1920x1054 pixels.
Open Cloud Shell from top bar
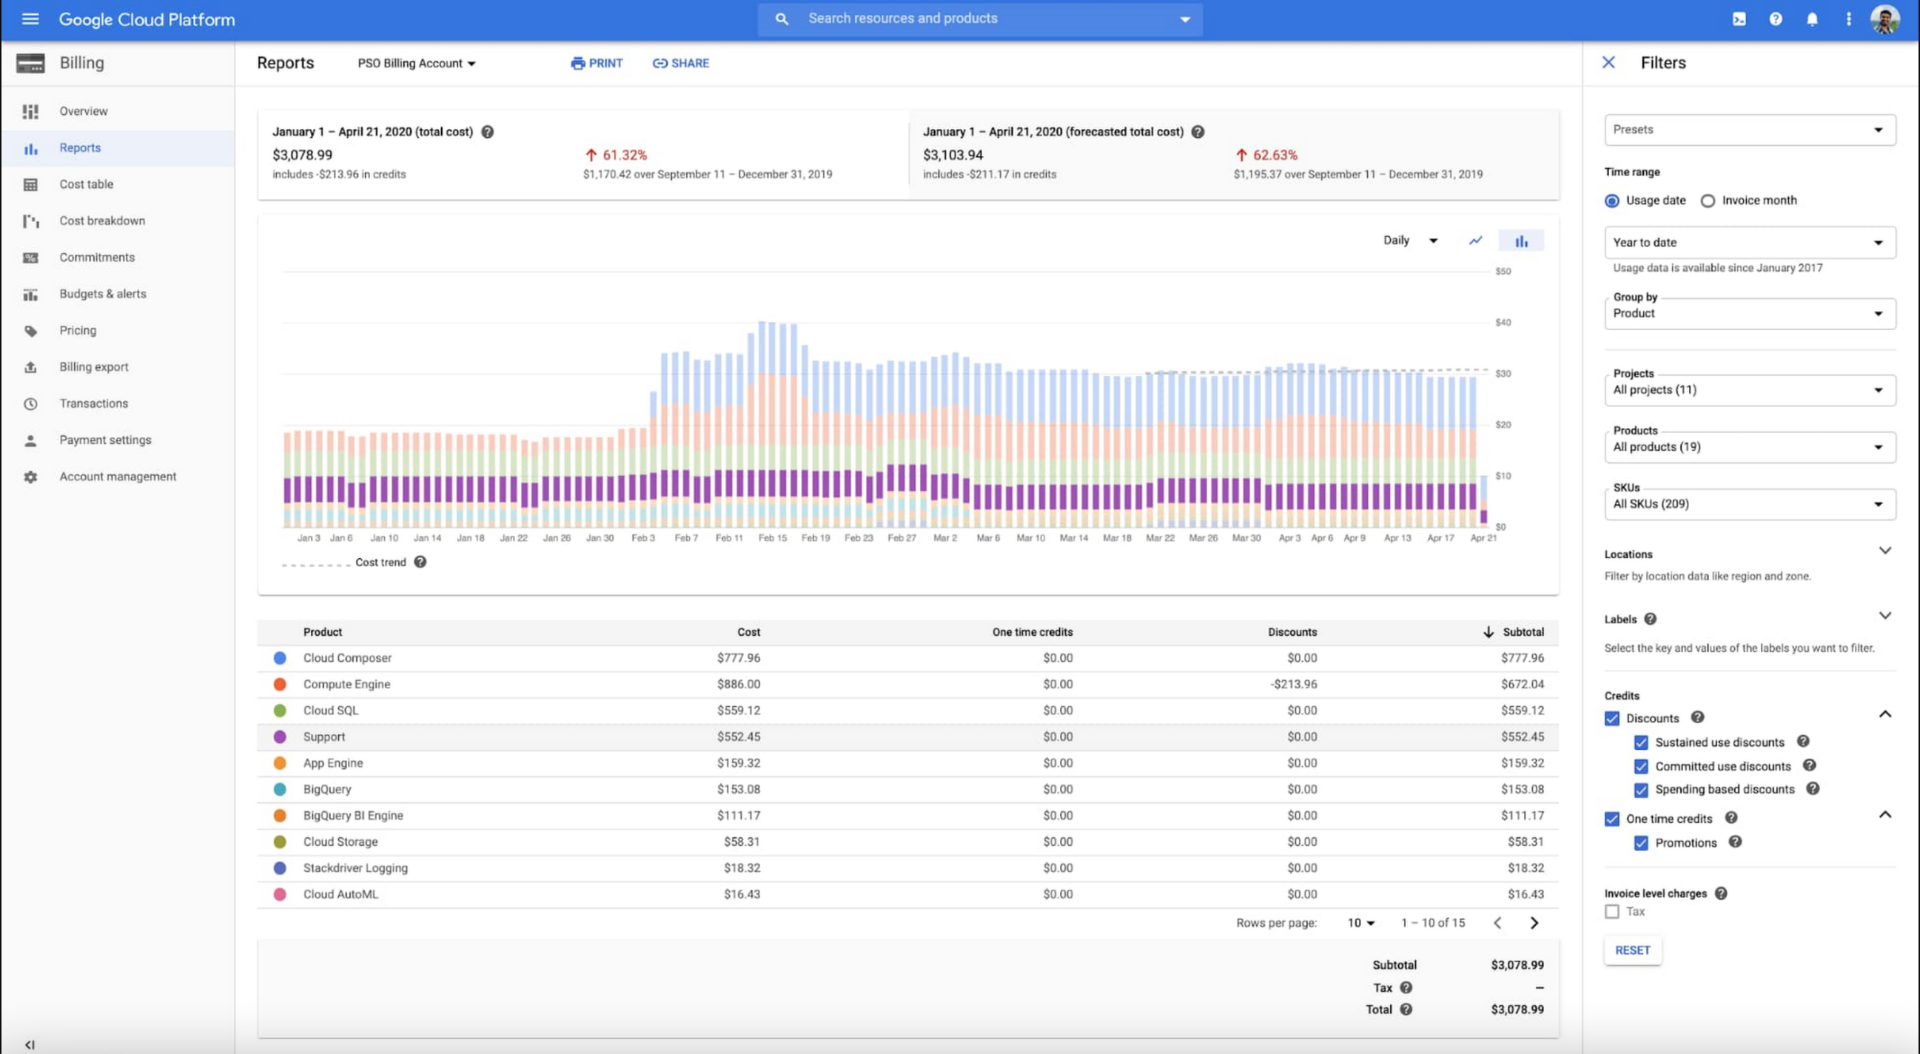coord(1739,19)
